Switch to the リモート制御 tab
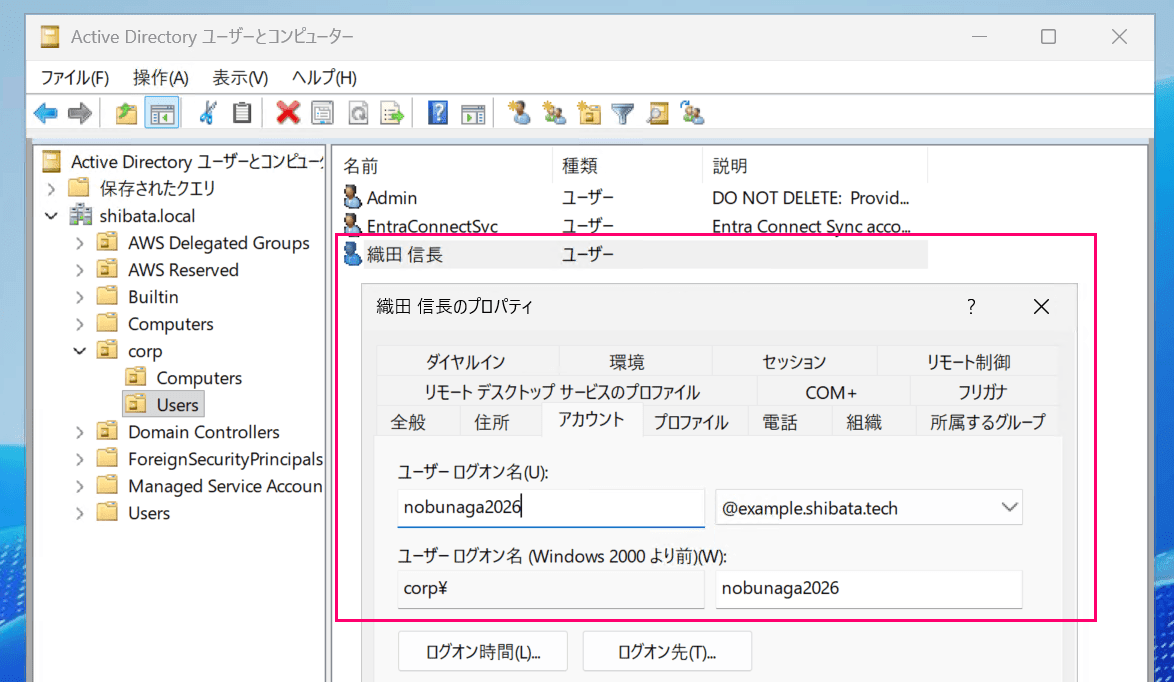 tap(968, 362)
